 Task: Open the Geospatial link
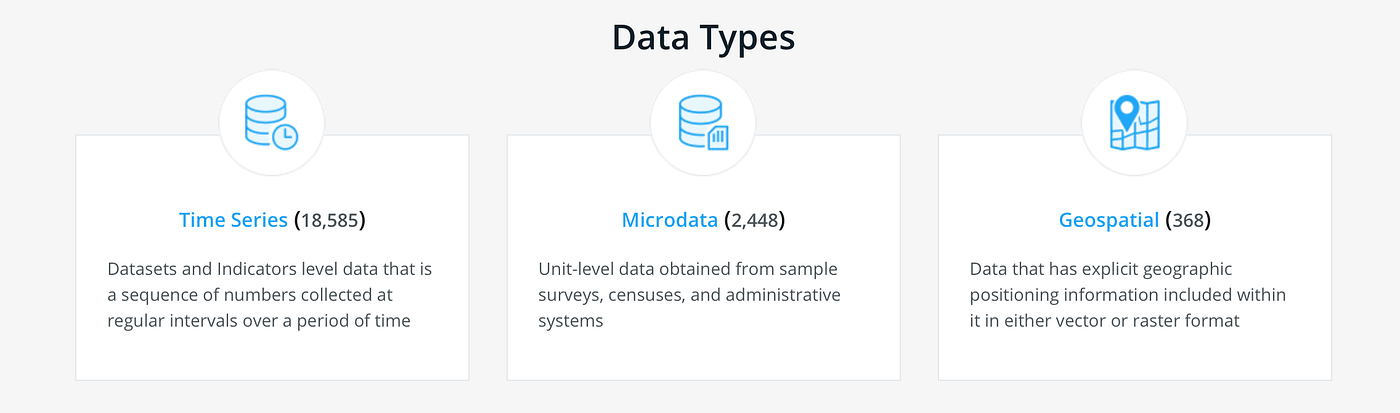click(x=1109, y=220)
